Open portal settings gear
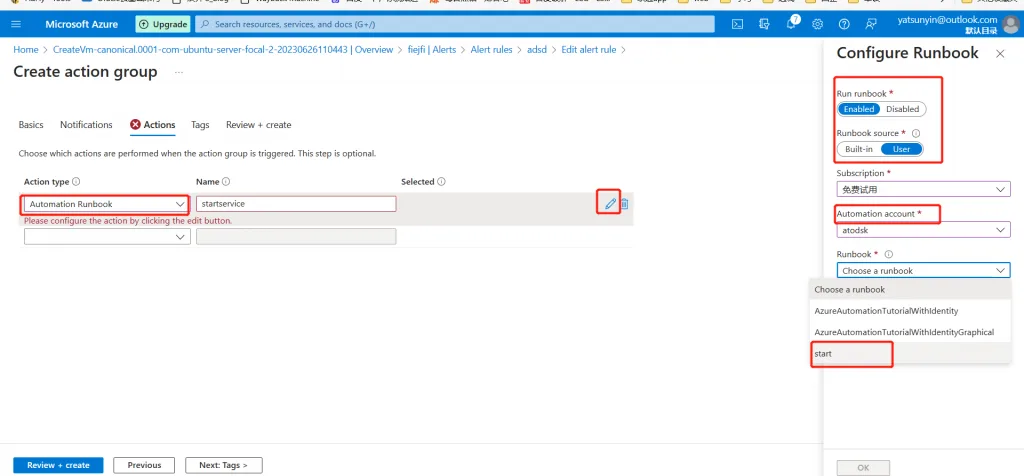1024x476 pixels. (x=817, y=24)
